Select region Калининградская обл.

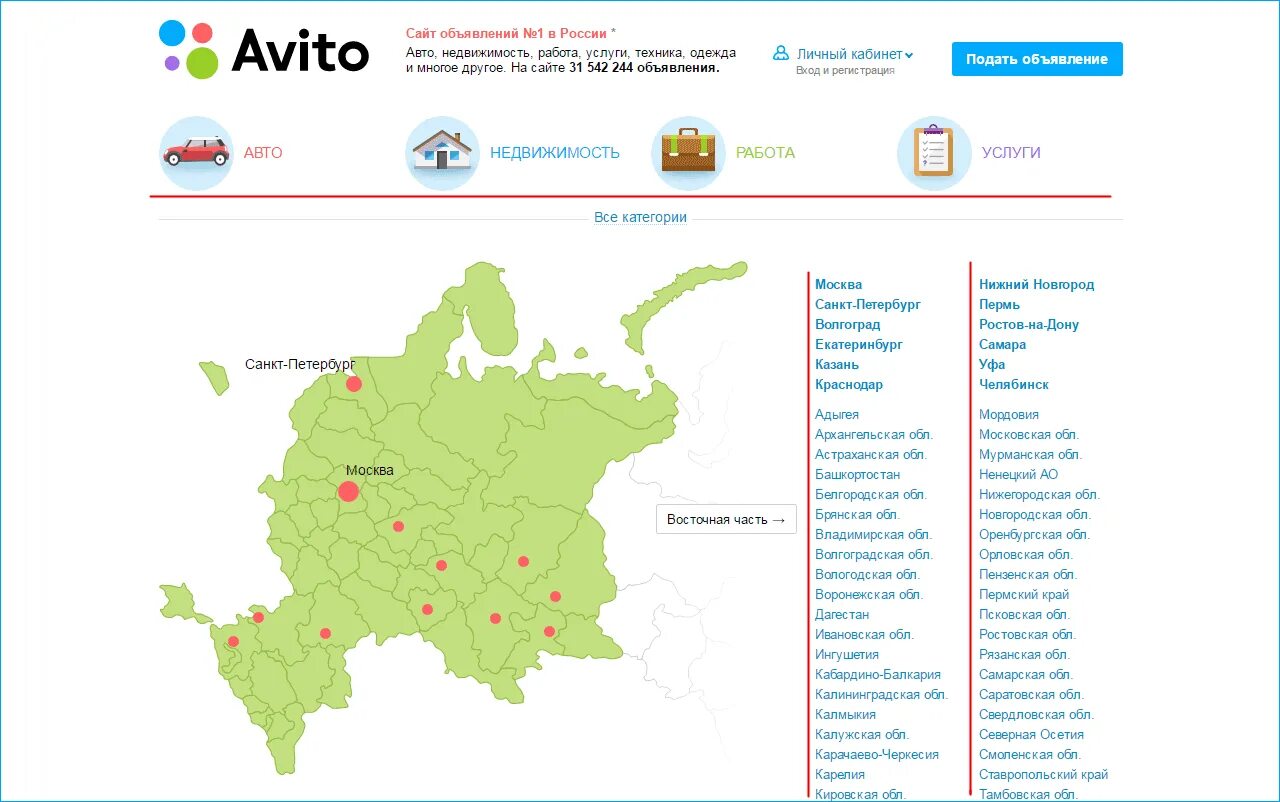(x=882, y=694)
